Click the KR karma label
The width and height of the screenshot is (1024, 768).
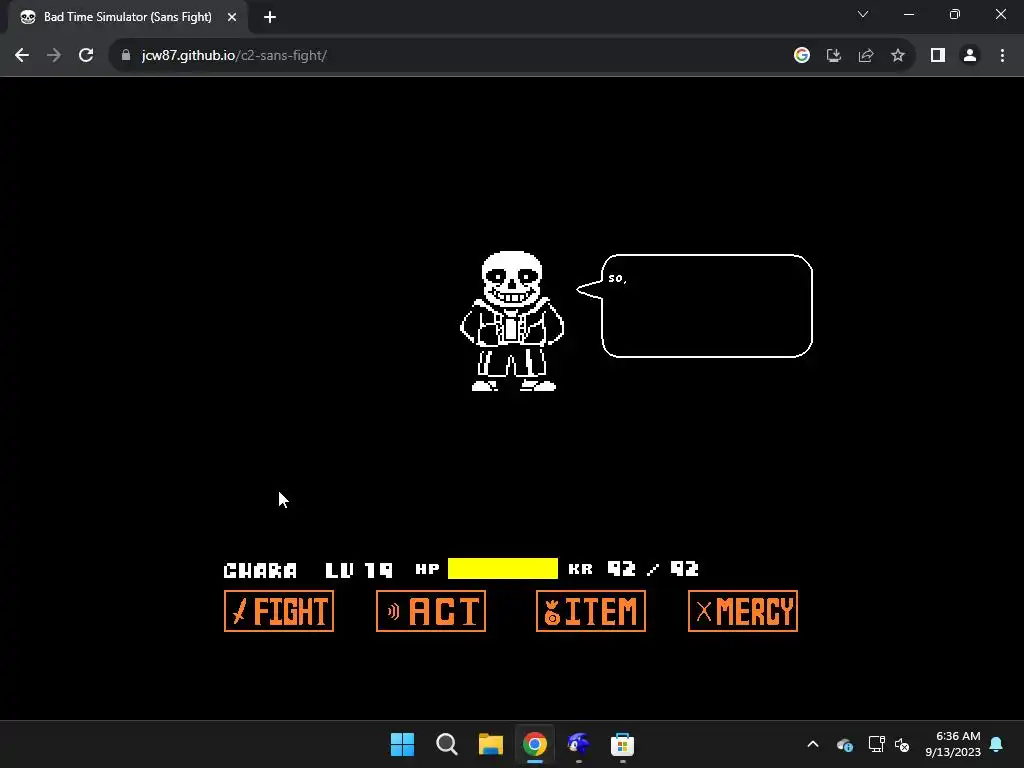point(581,569)
